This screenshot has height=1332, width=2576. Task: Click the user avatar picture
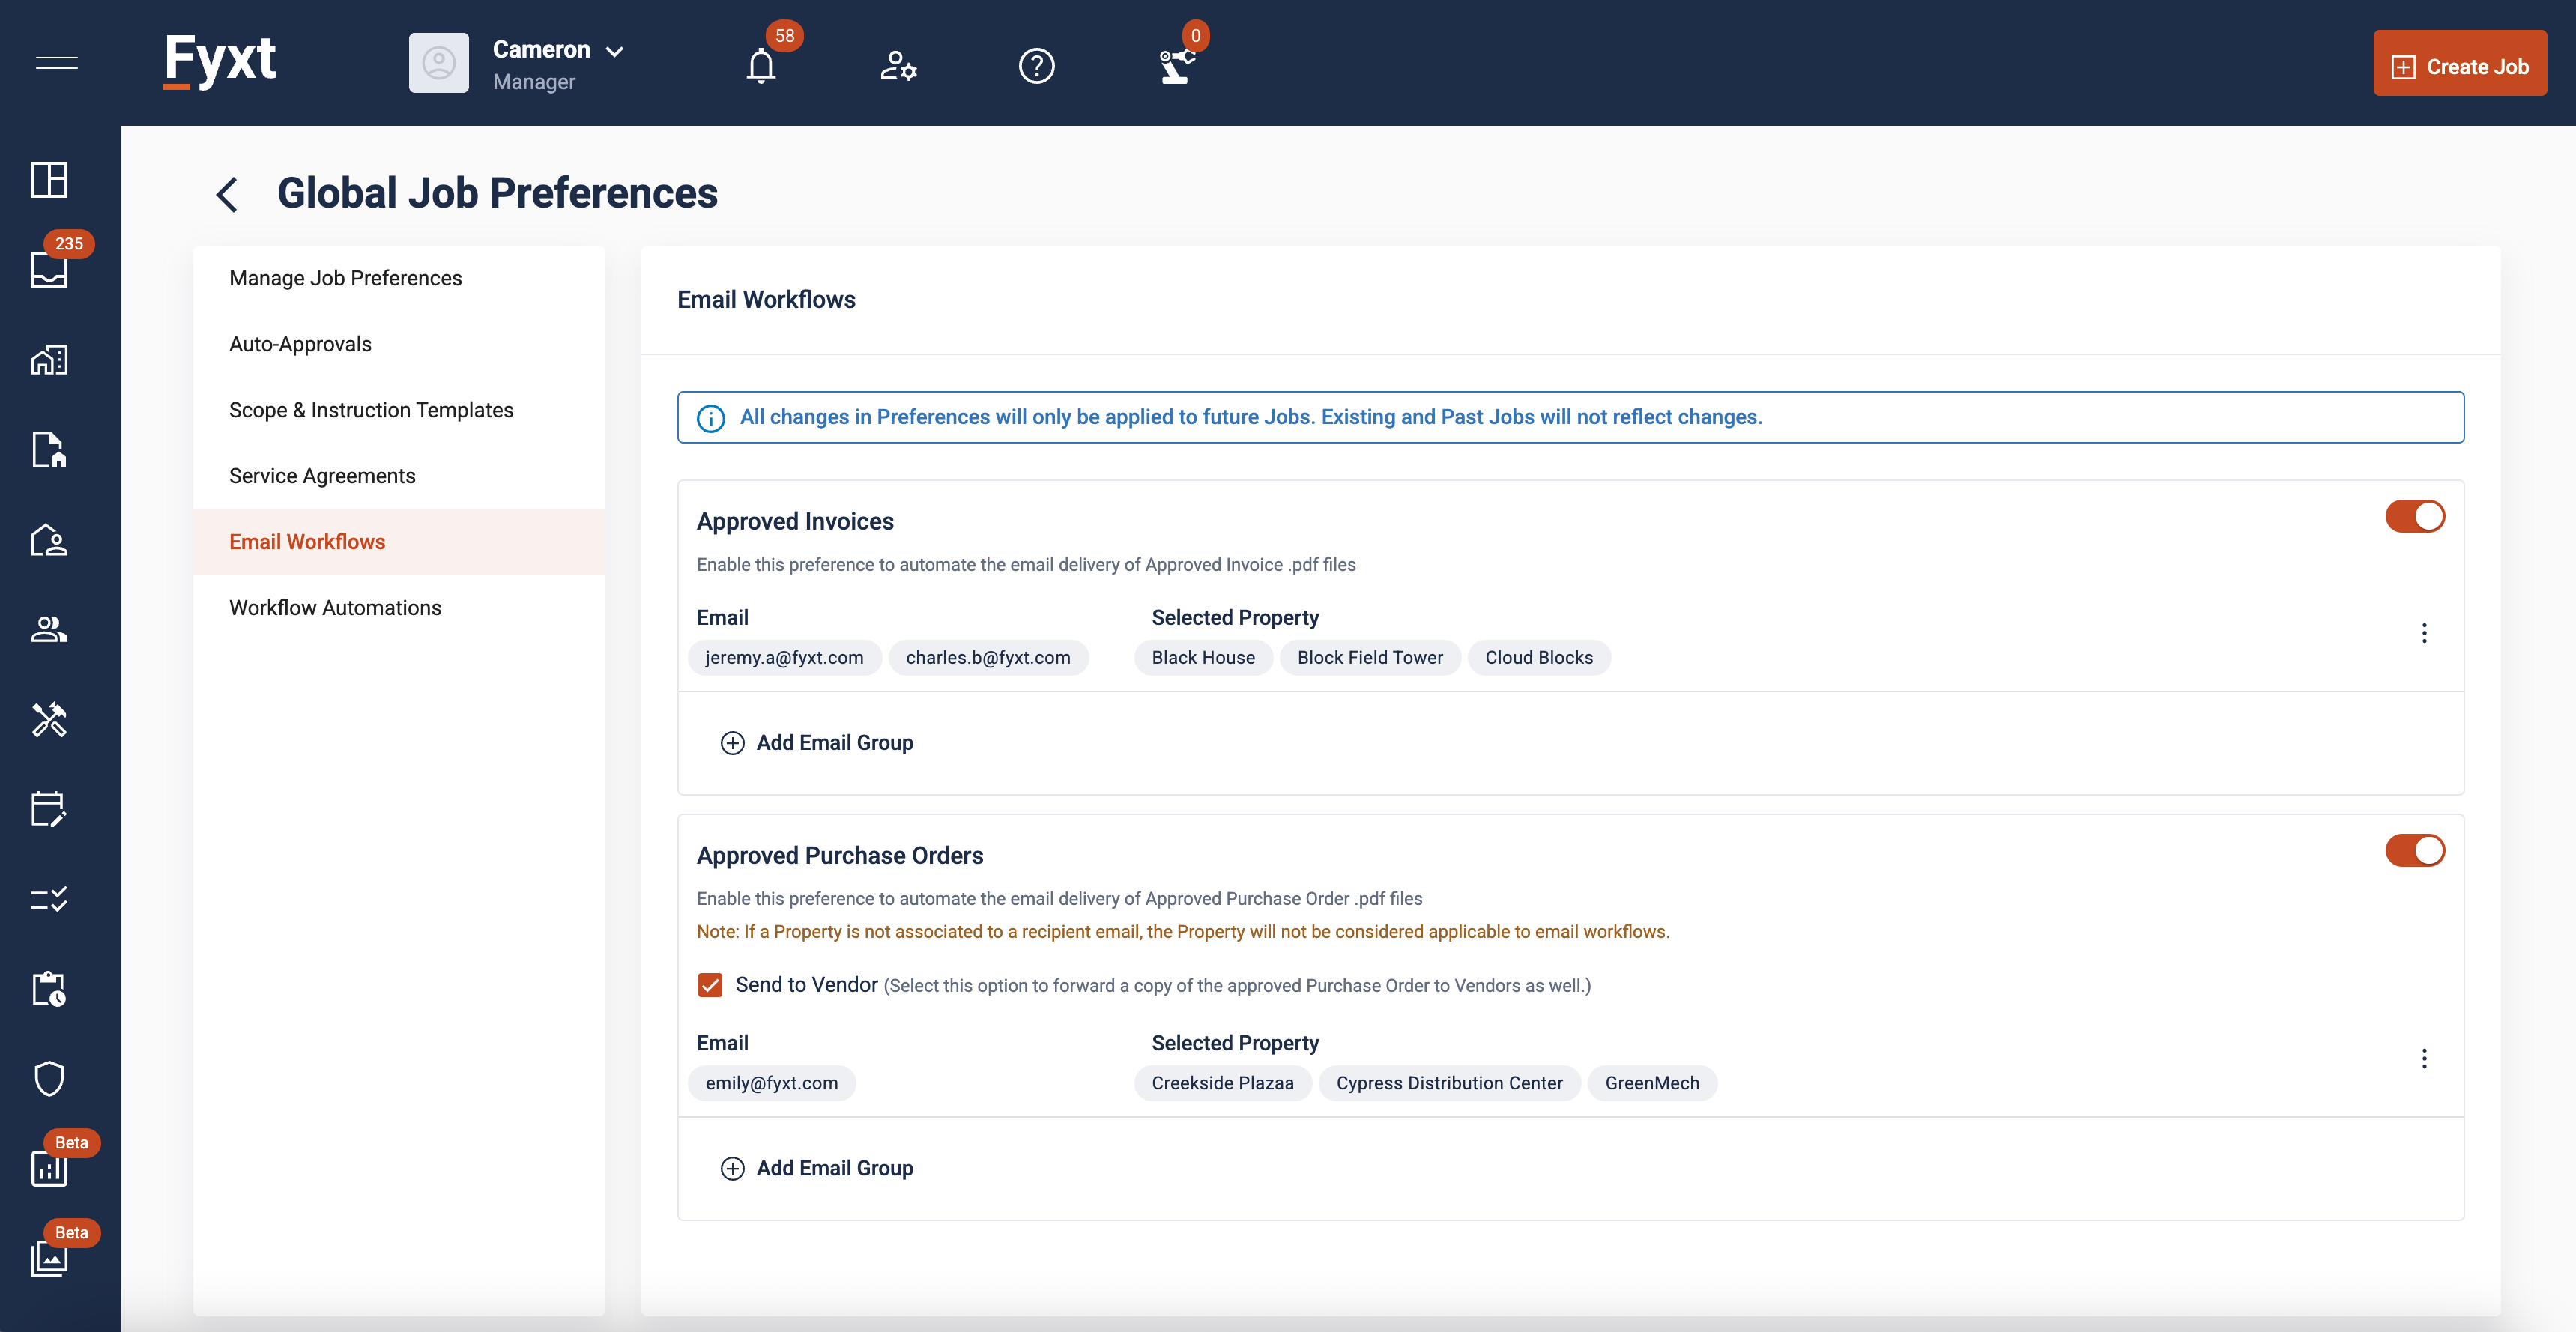[x=439, y=63]
